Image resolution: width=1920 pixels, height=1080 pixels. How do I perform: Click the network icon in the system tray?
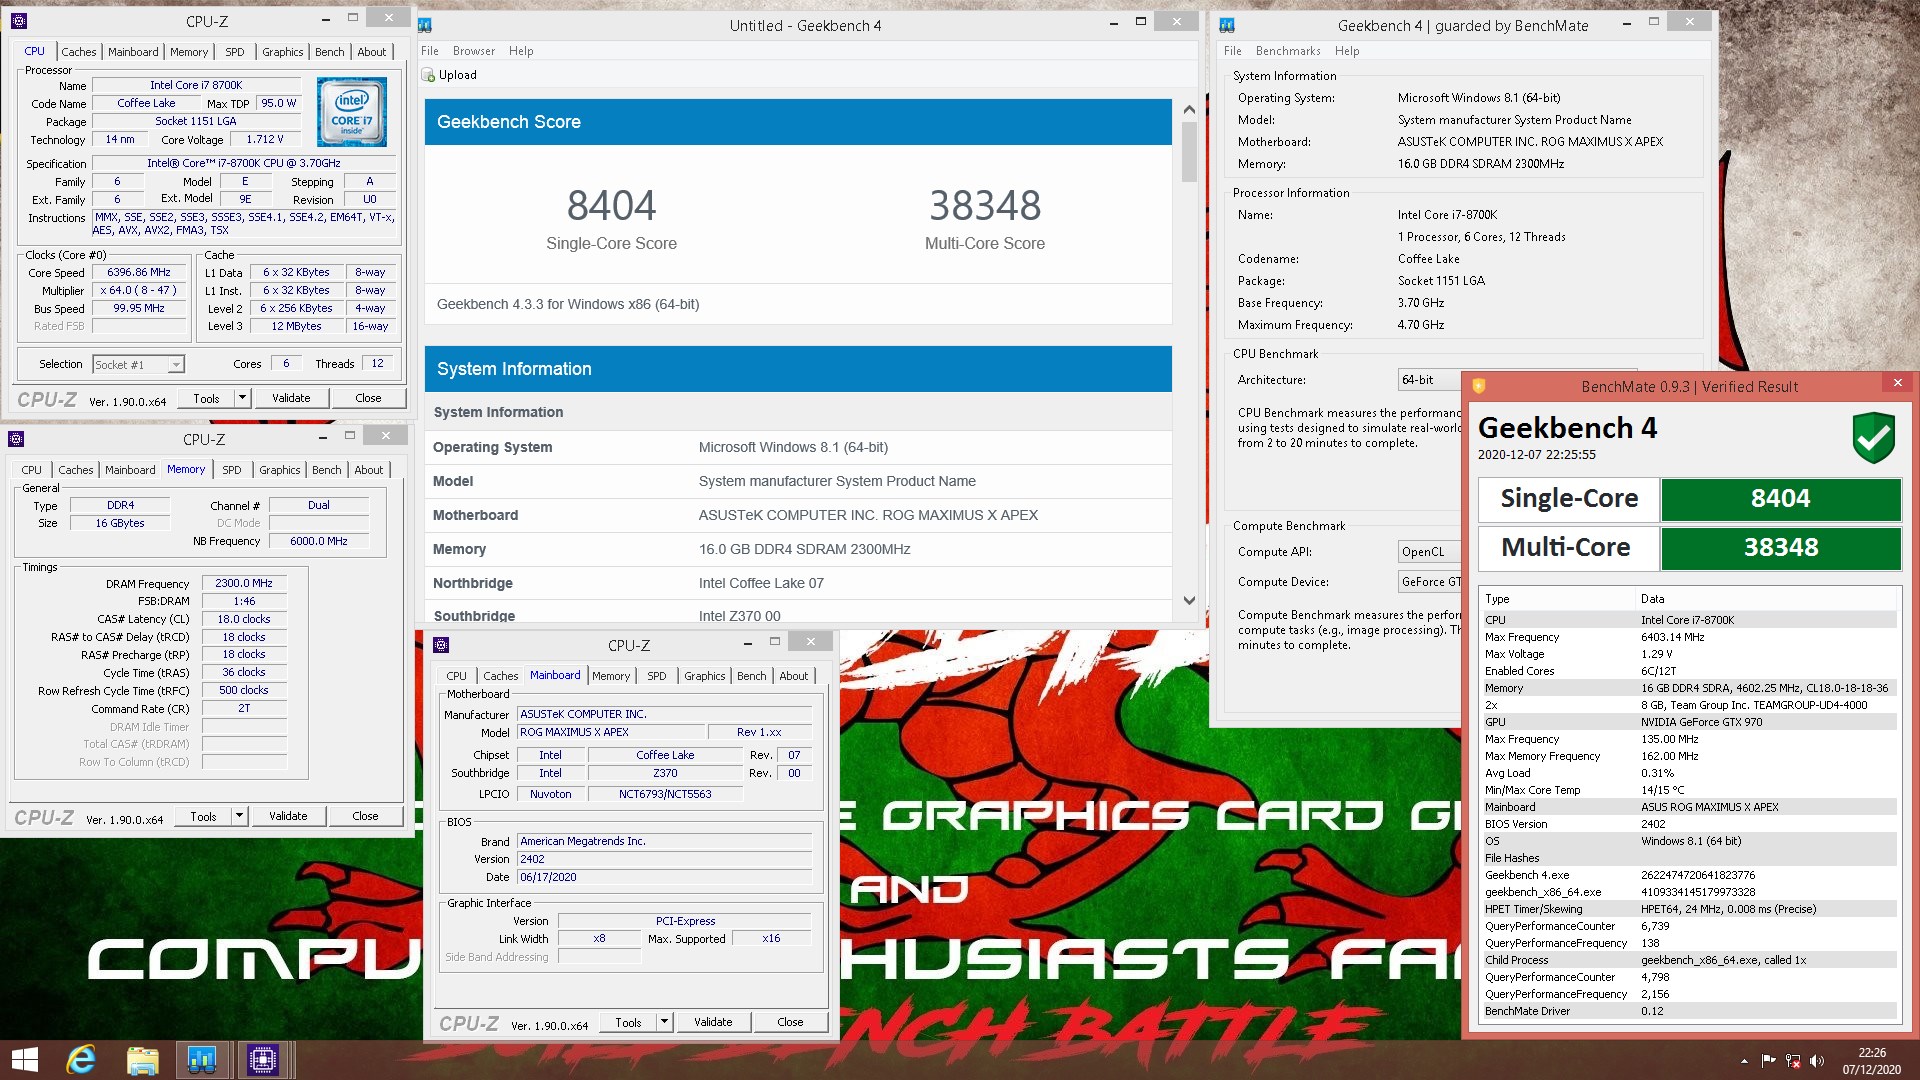coord(1793,1061)
